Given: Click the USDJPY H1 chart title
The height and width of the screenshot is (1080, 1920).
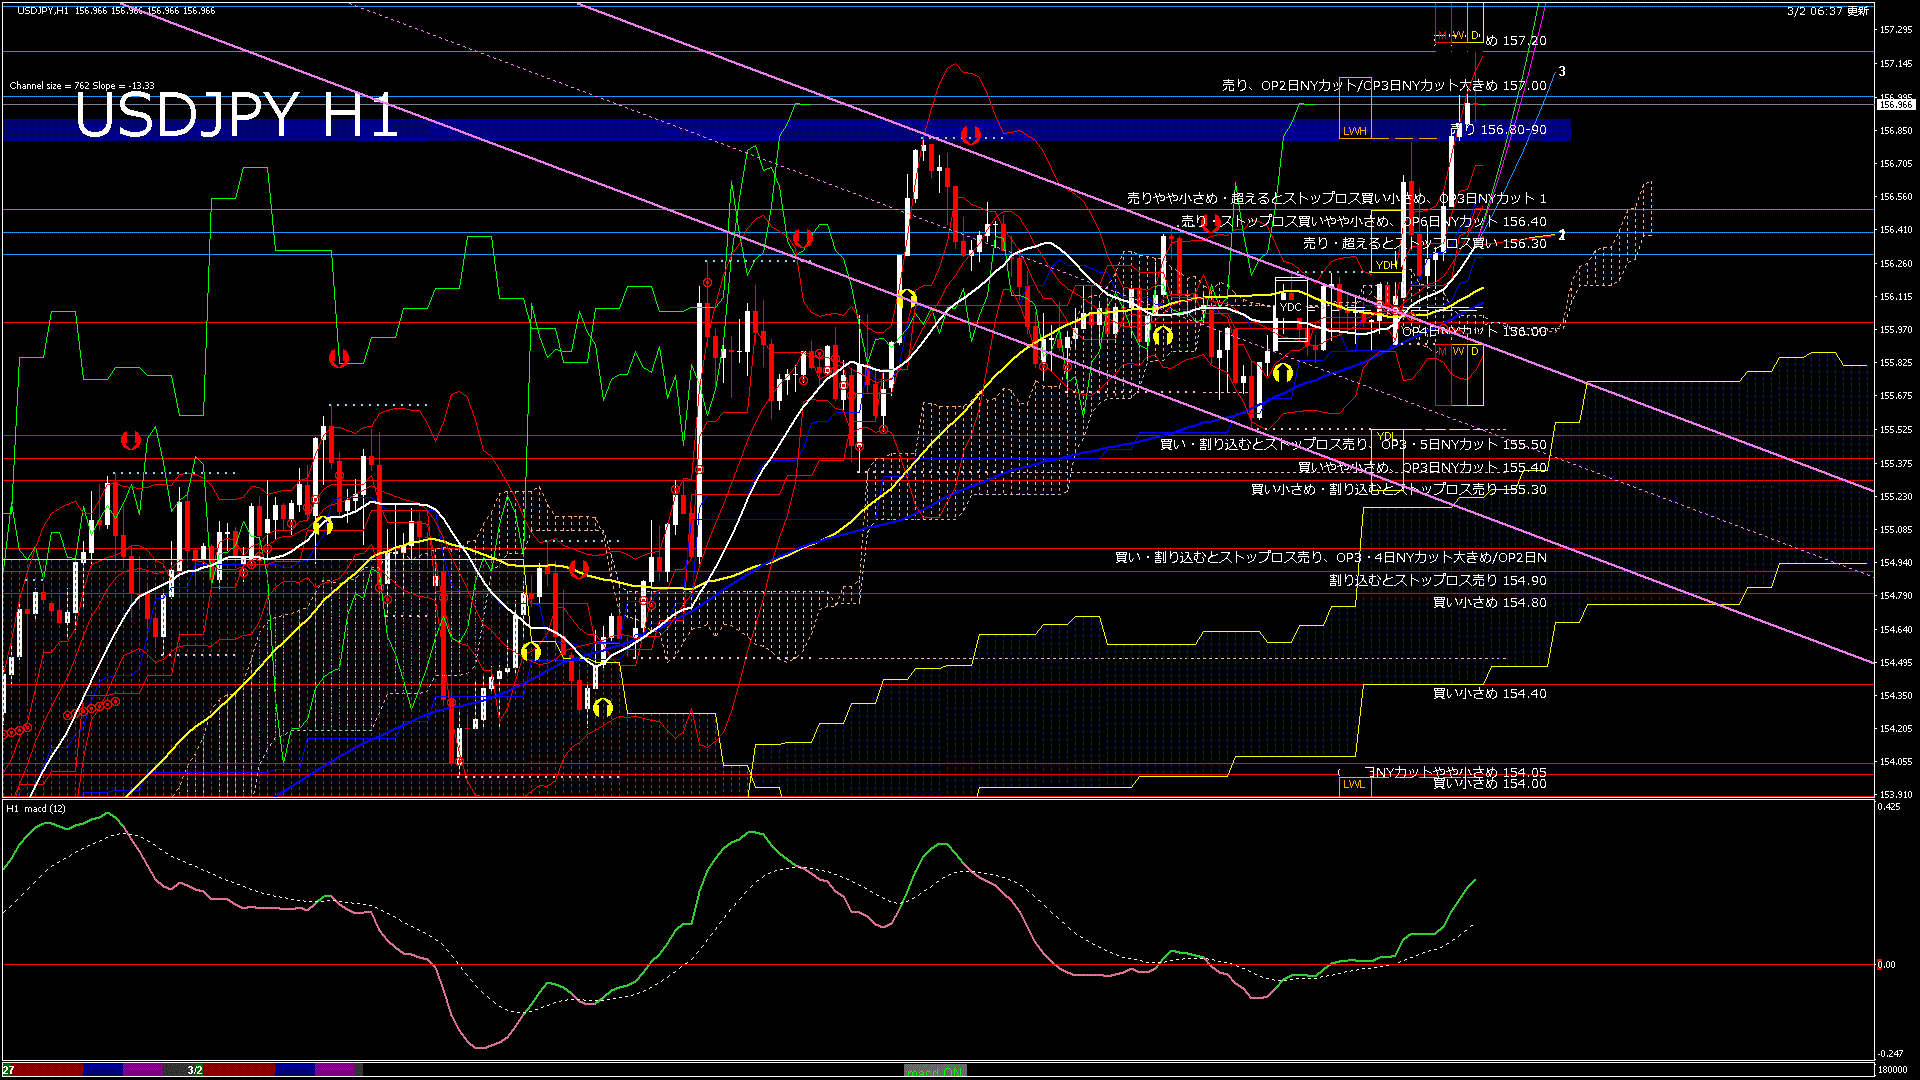Looking at the screenshot, I should point(237,116).
